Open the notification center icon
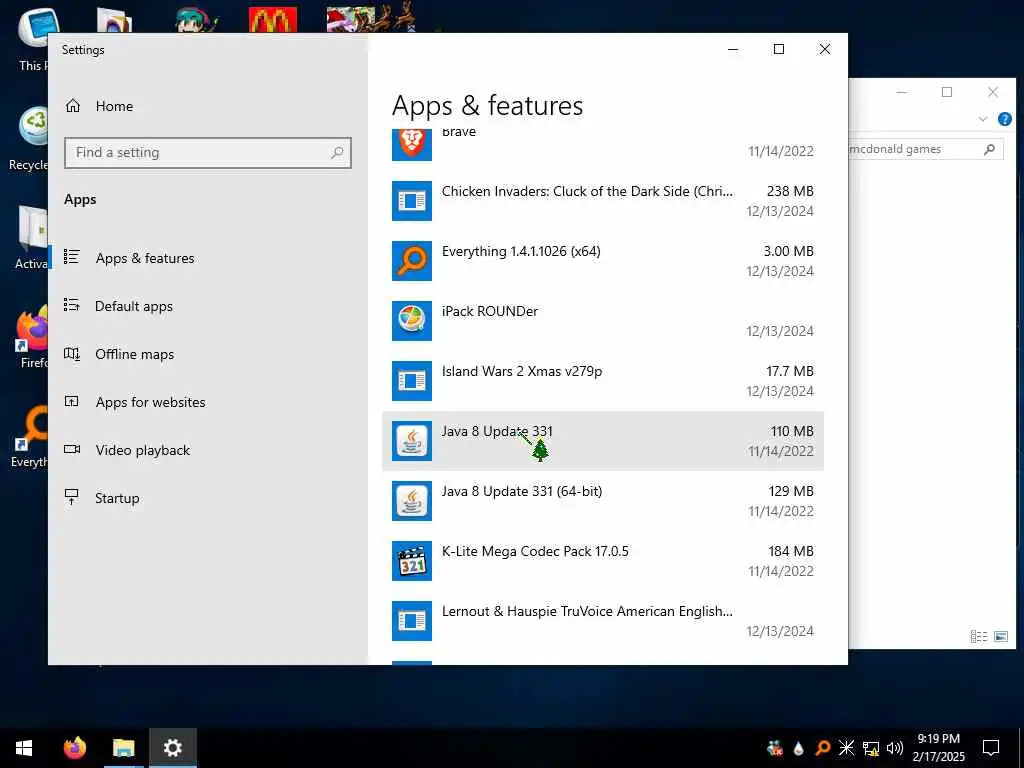Image resolution: width=1024 pixels, height=768 pixels. point(991,748)
